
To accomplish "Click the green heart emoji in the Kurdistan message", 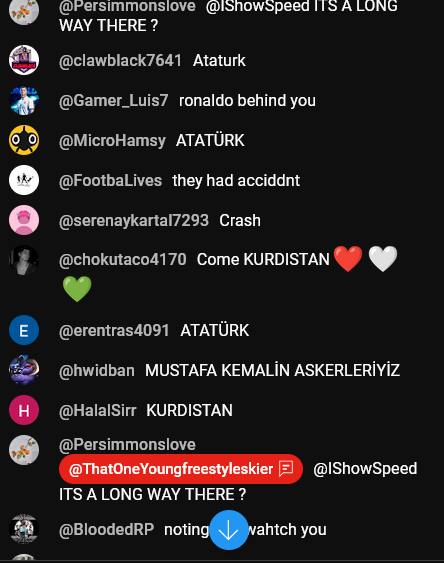I will tap(77, 289).
